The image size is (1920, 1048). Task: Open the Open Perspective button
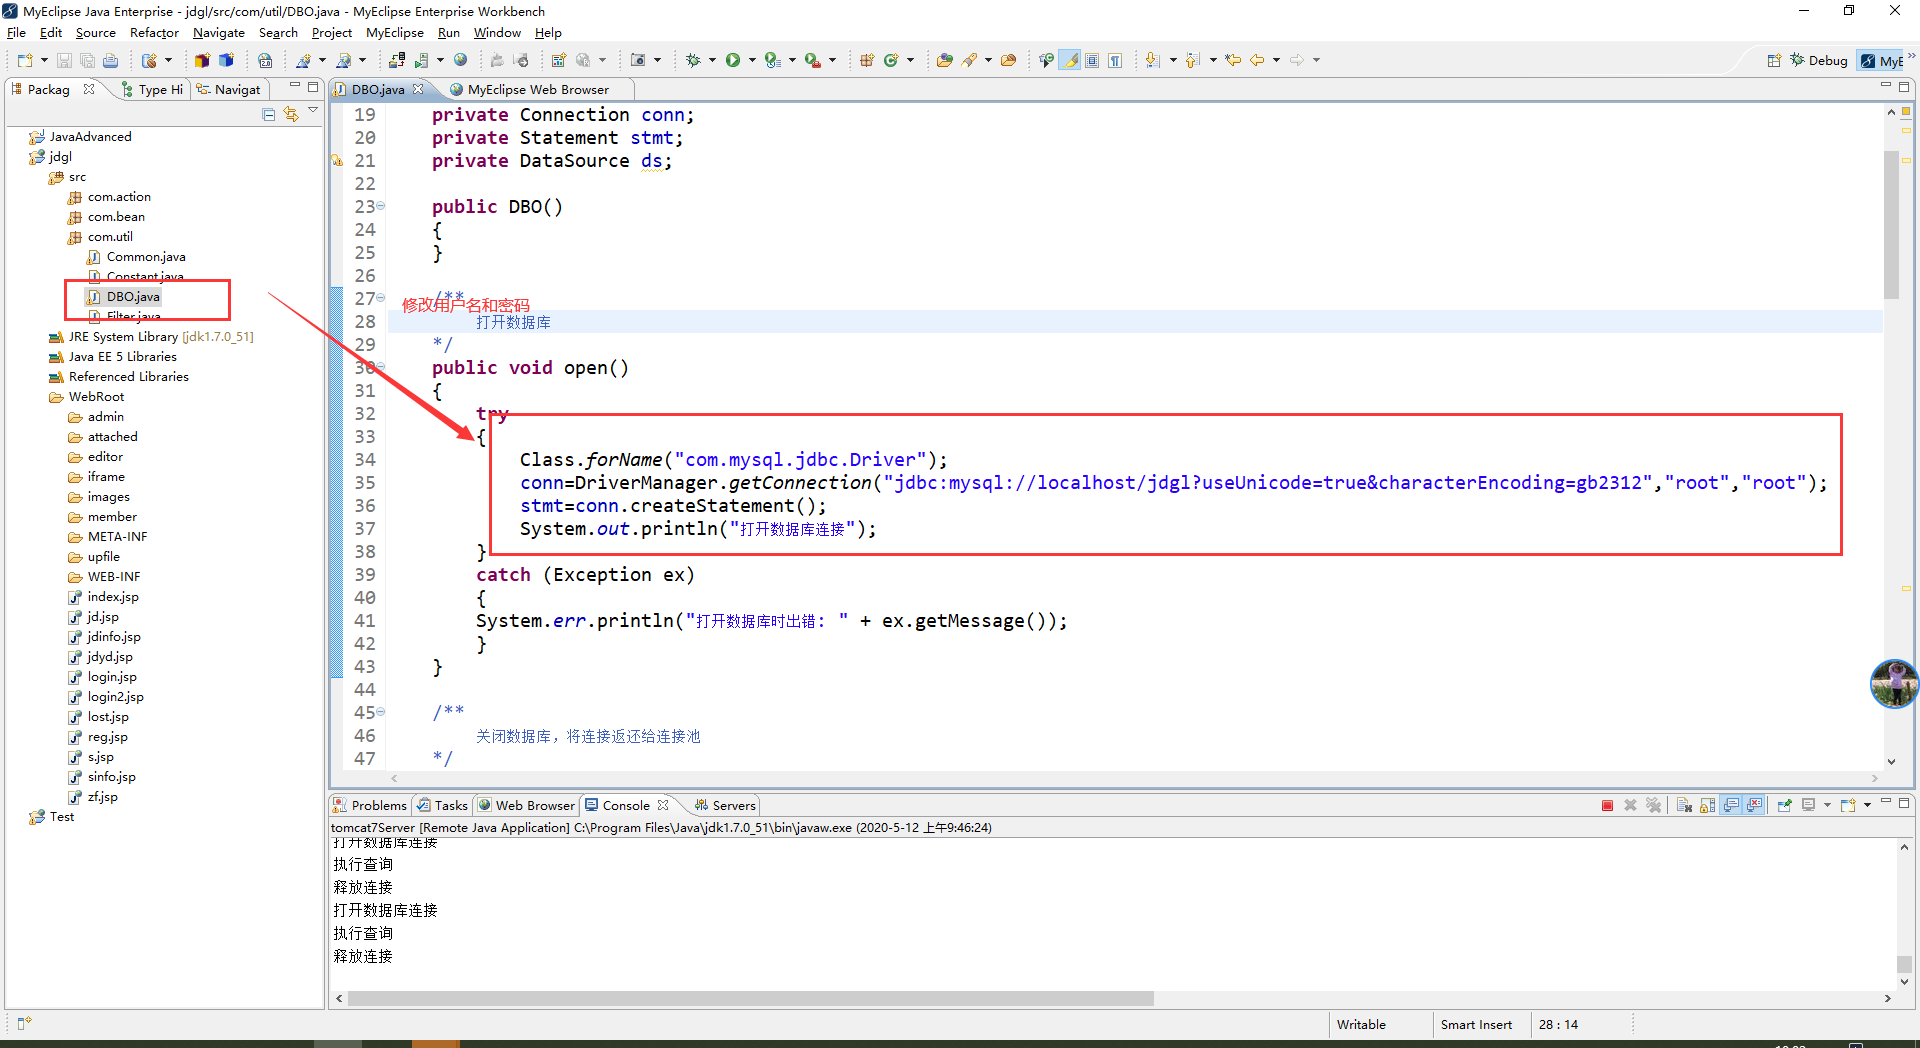(x=1773, y=60)
